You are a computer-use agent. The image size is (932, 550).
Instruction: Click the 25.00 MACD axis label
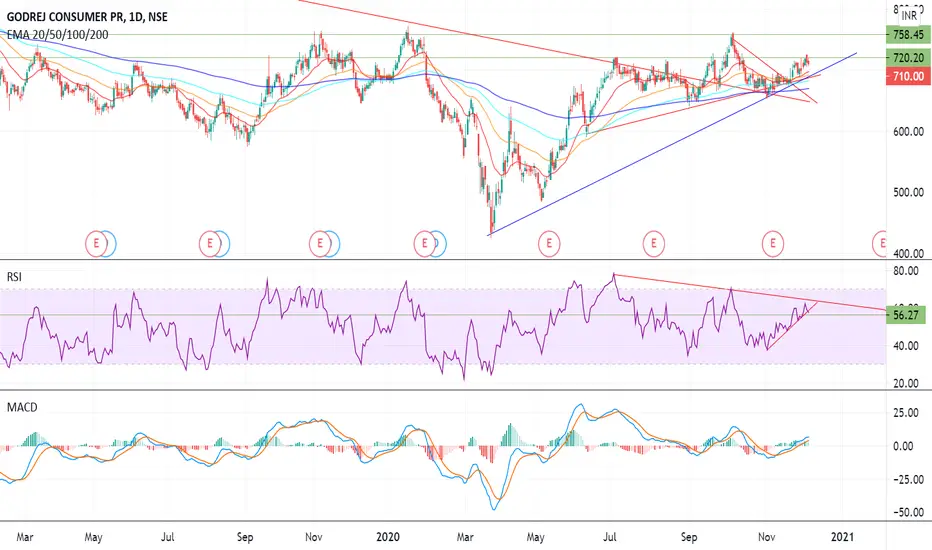tap(906, 413)
